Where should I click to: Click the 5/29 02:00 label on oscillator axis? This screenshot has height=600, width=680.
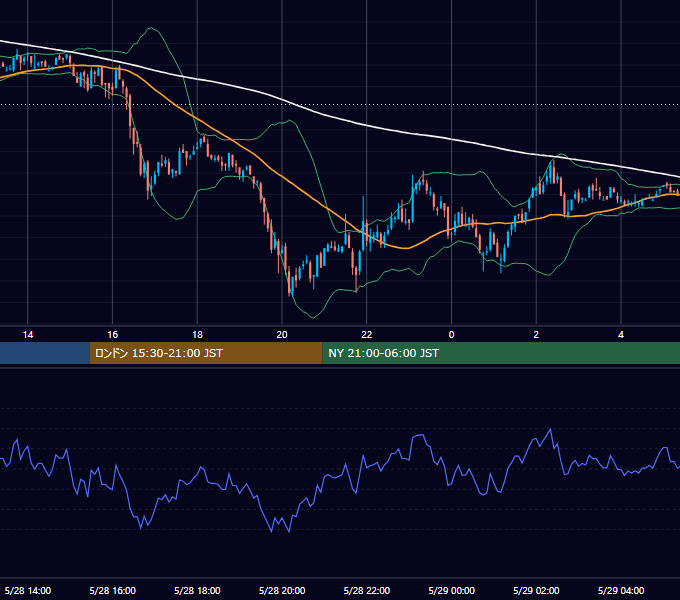pyautogui.click(x=536, y=590)
